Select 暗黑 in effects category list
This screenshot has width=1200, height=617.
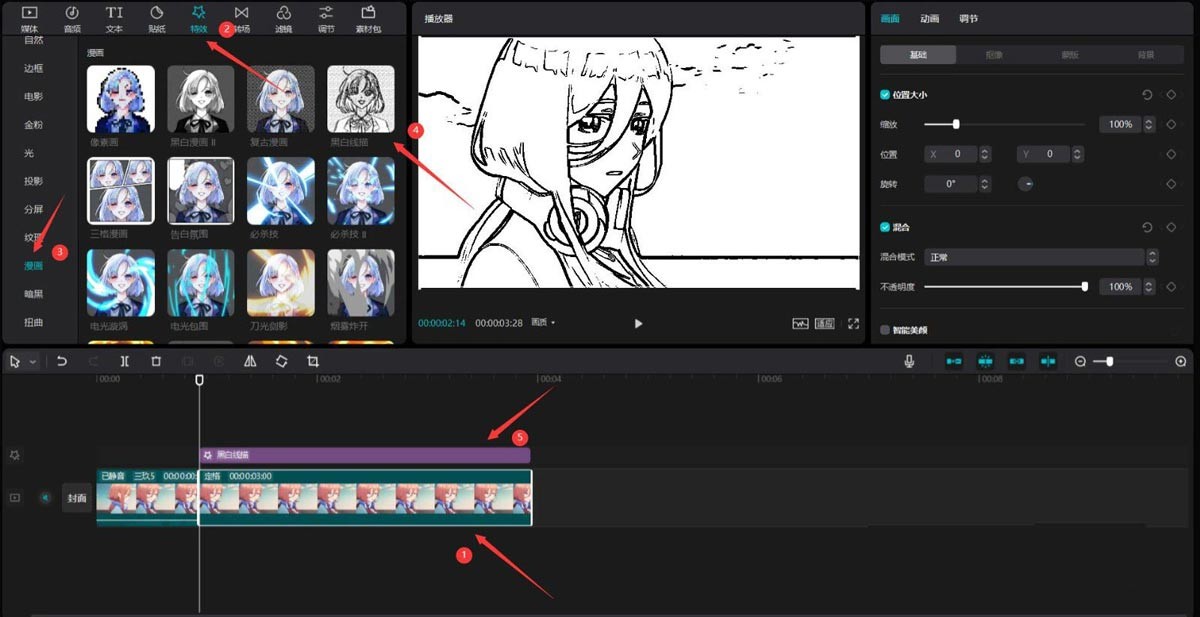[x=34, y=294]
